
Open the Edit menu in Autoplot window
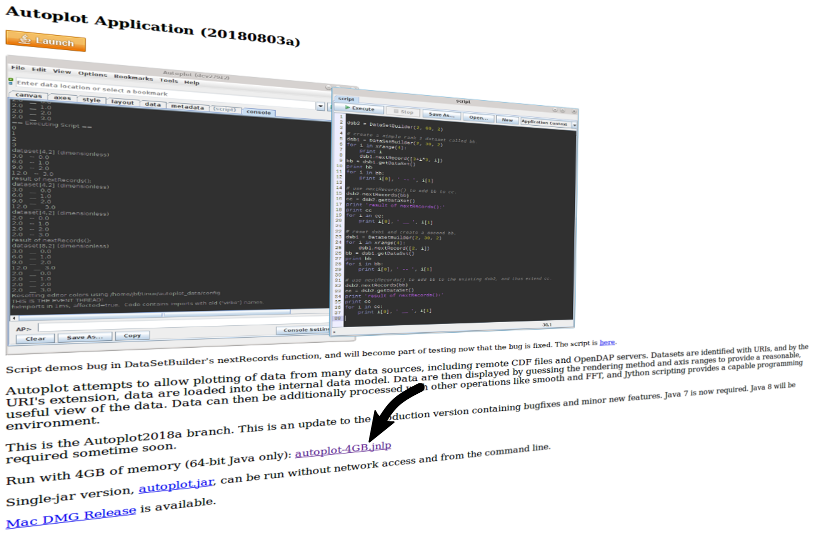click(x=39, y=70)
